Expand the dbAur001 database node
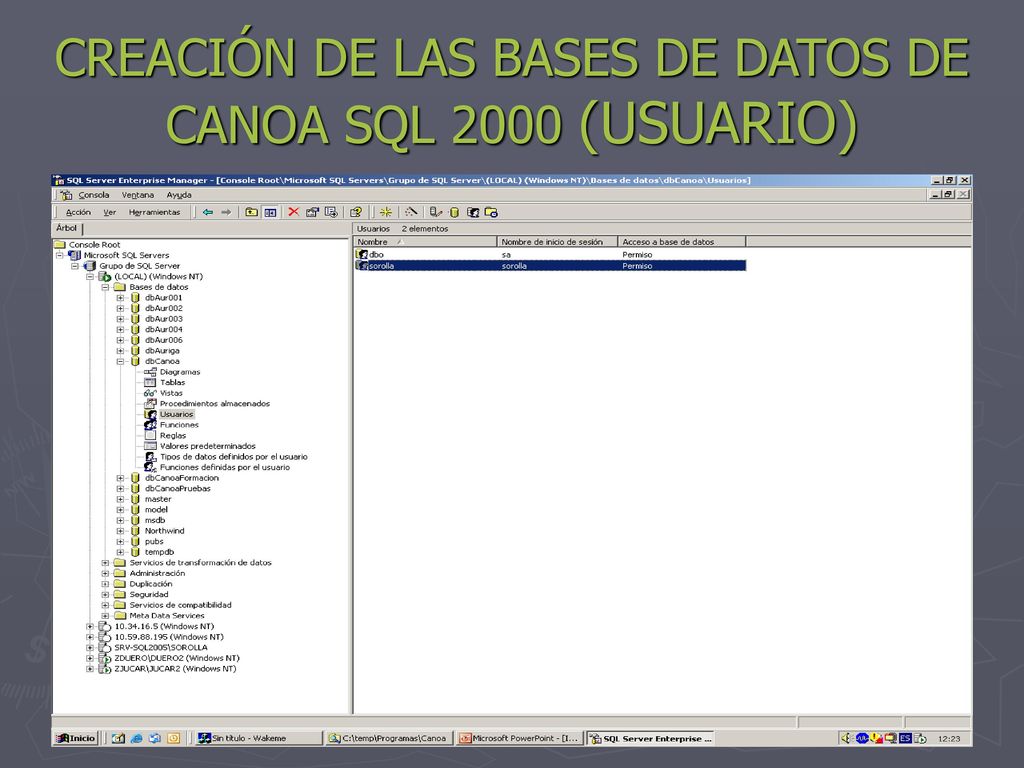 (120, 298)
